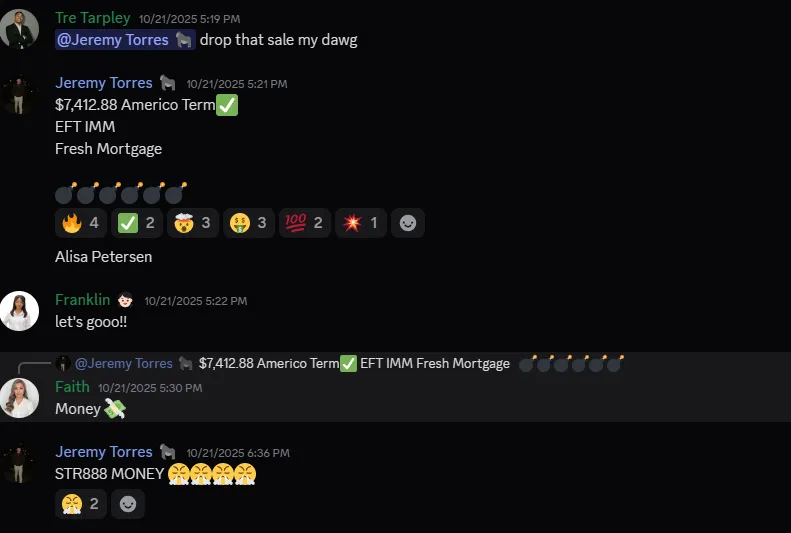Click the Franklin username
The width and height of the screenshot is (791, 533).
click(83, 300)
